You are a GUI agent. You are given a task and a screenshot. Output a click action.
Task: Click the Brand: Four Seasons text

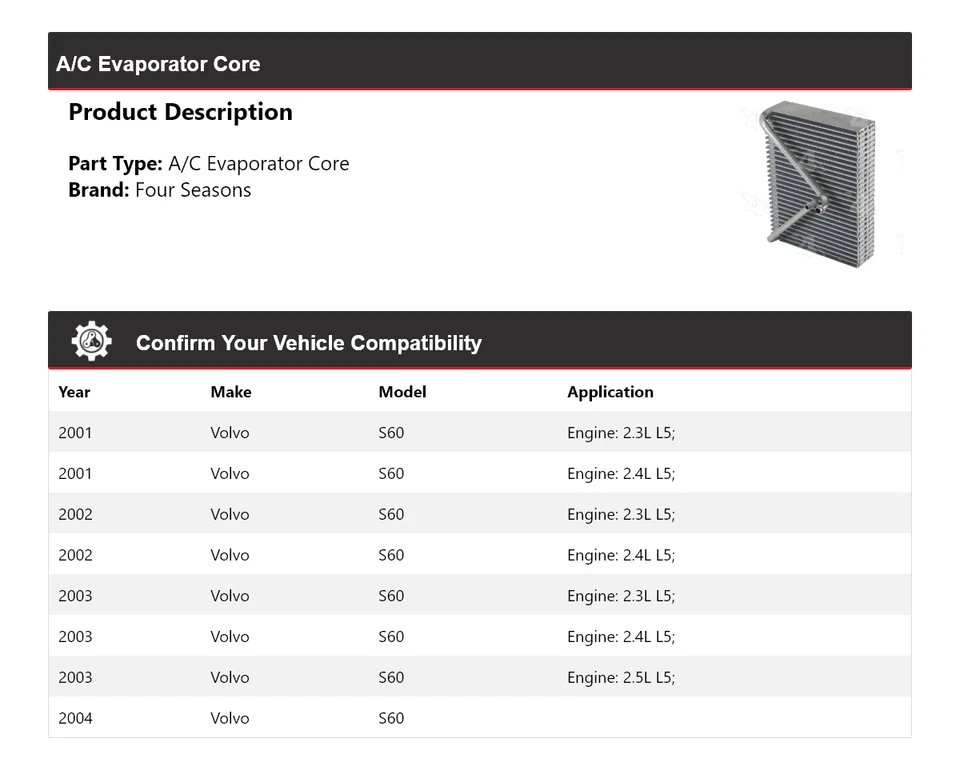point(160,190)
